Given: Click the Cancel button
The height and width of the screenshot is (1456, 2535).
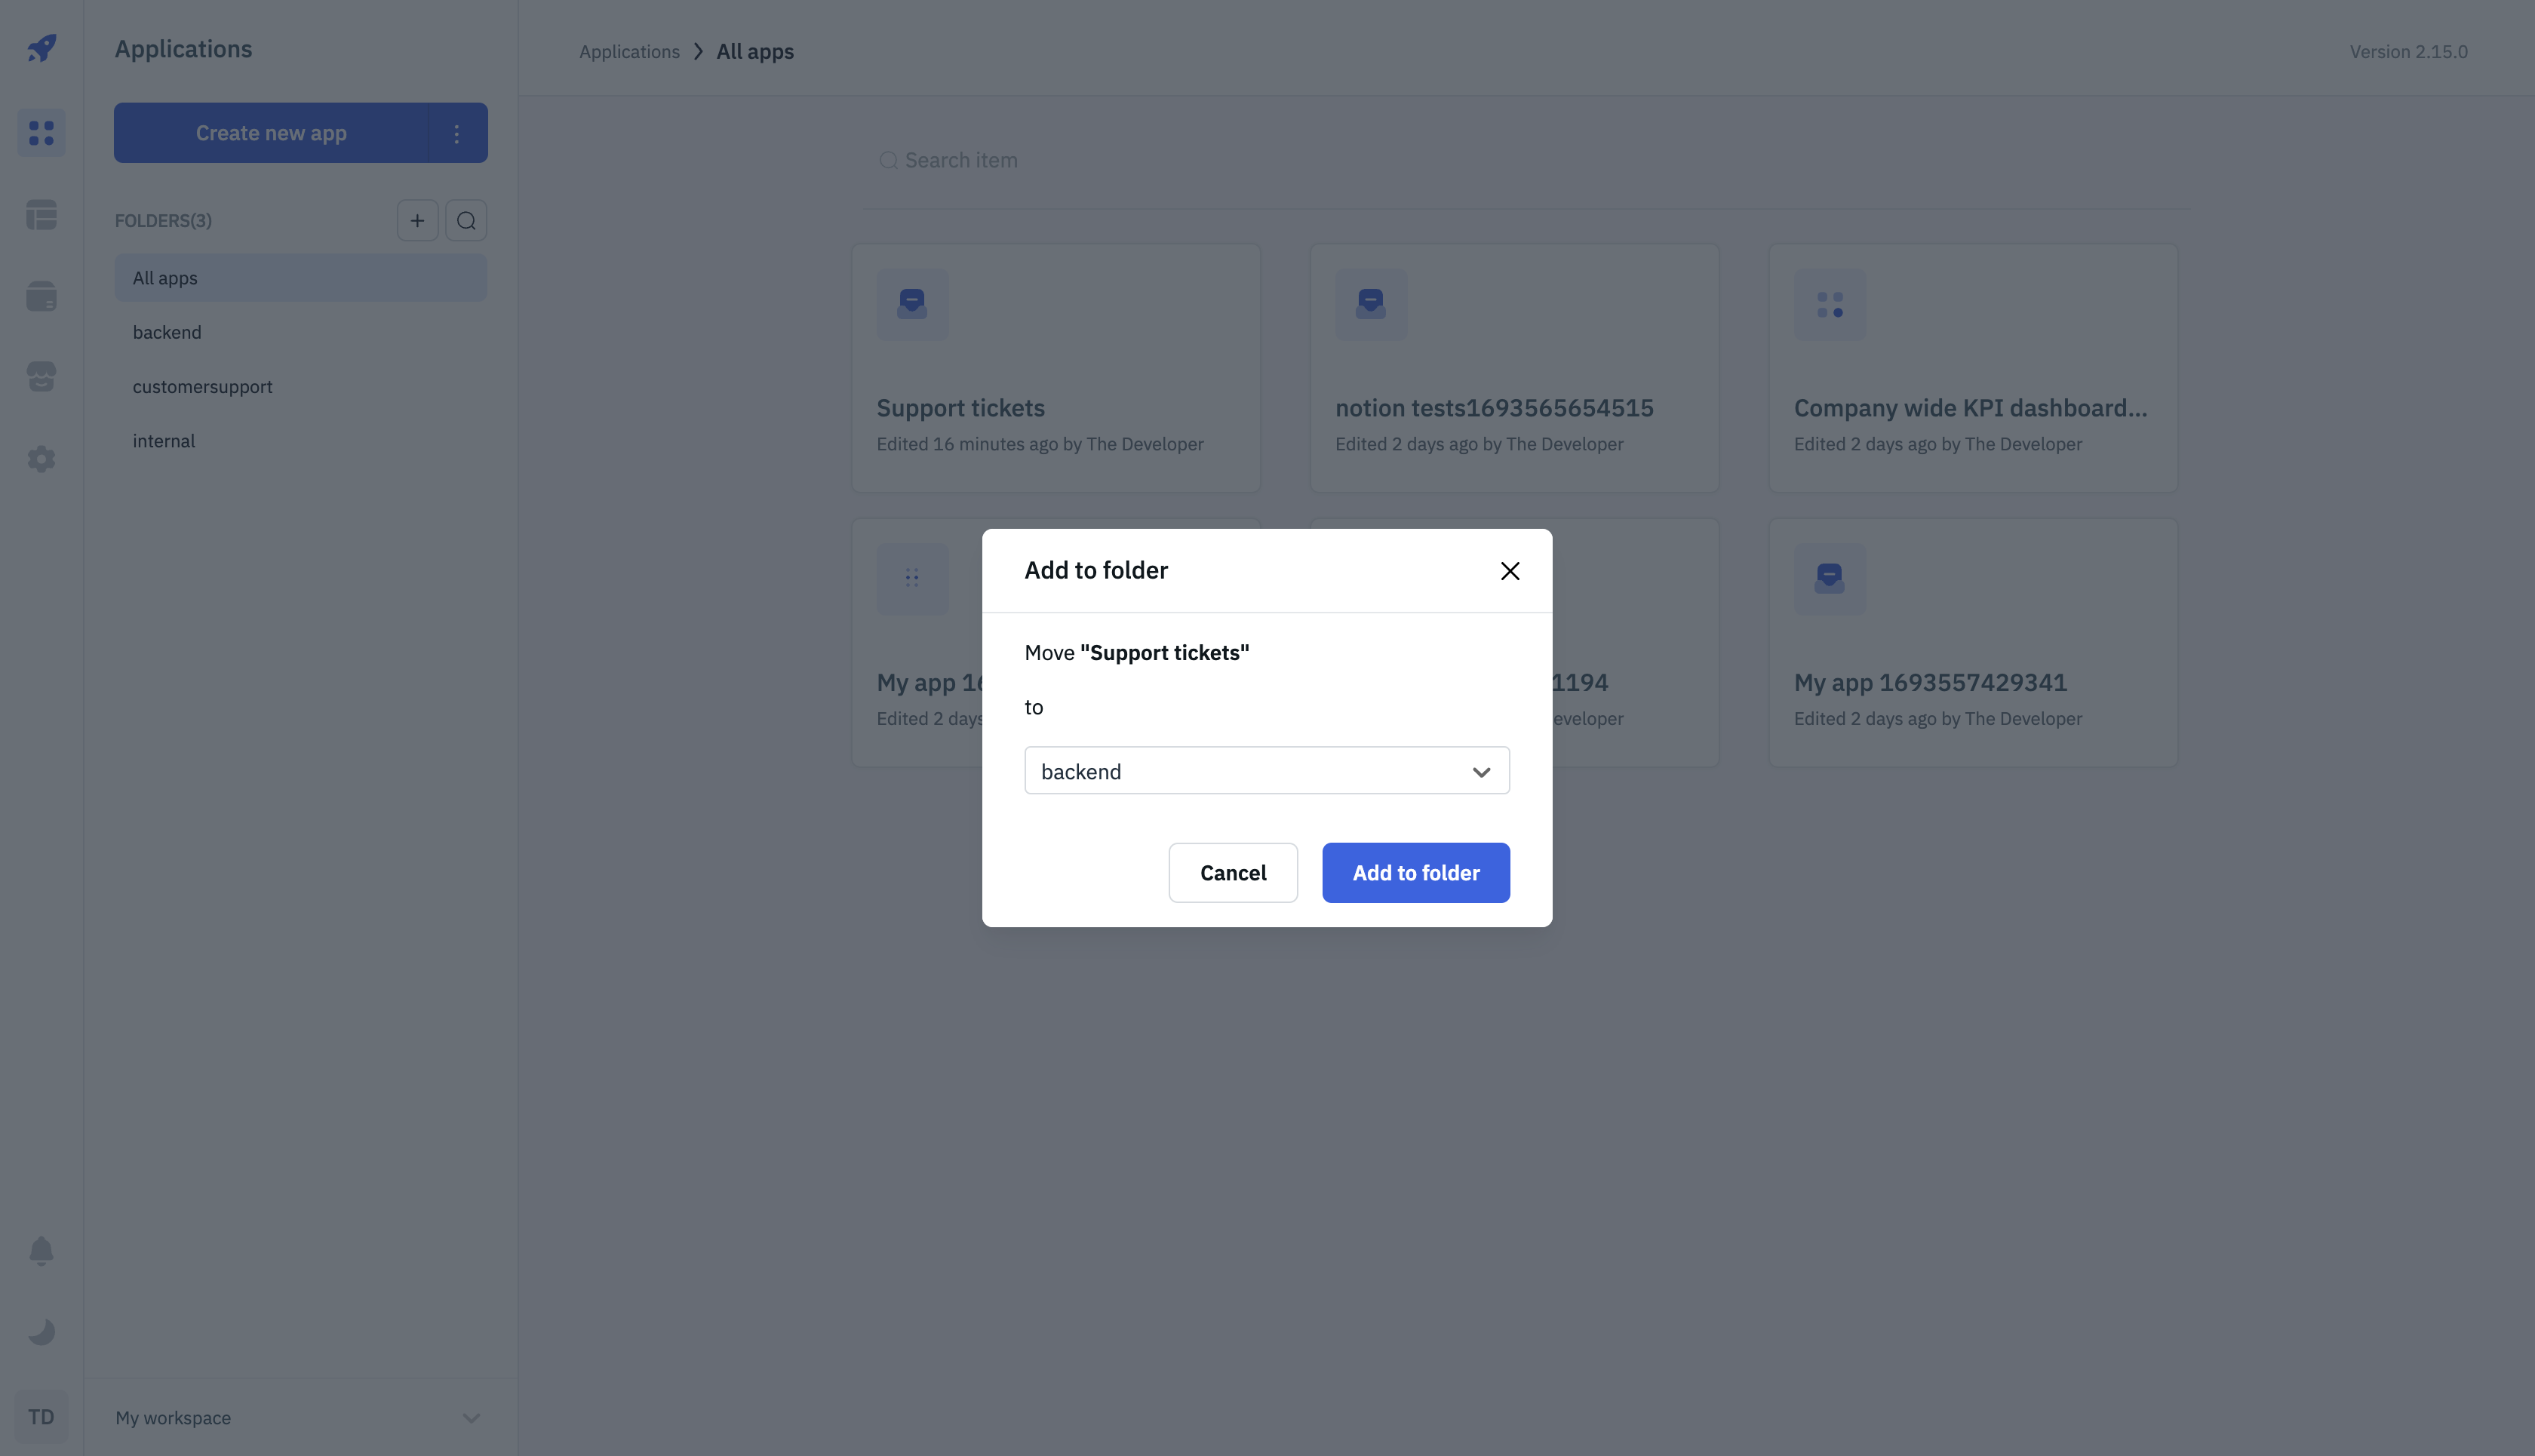Looking at the screenshot, I should click(x=1232, y=872).
